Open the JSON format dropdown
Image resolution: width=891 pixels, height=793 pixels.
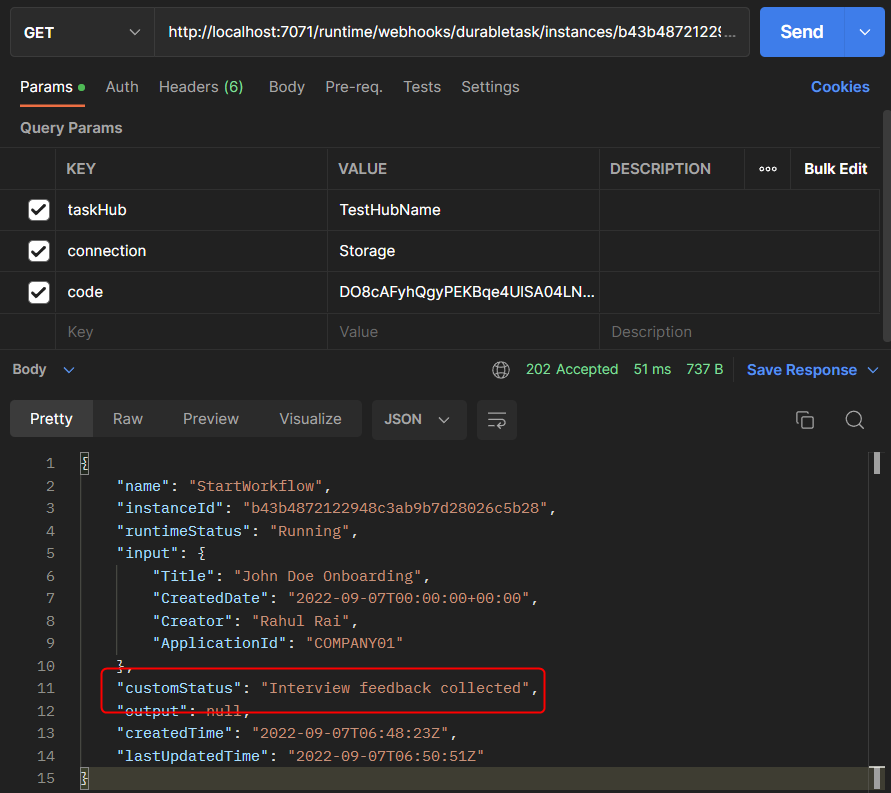click(419, 420)
